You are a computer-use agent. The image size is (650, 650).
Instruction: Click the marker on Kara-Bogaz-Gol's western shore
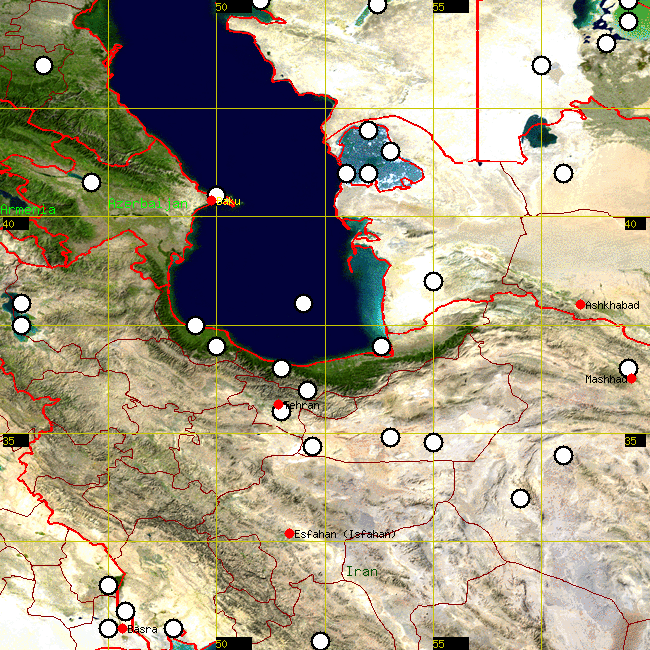coord(347,173)
